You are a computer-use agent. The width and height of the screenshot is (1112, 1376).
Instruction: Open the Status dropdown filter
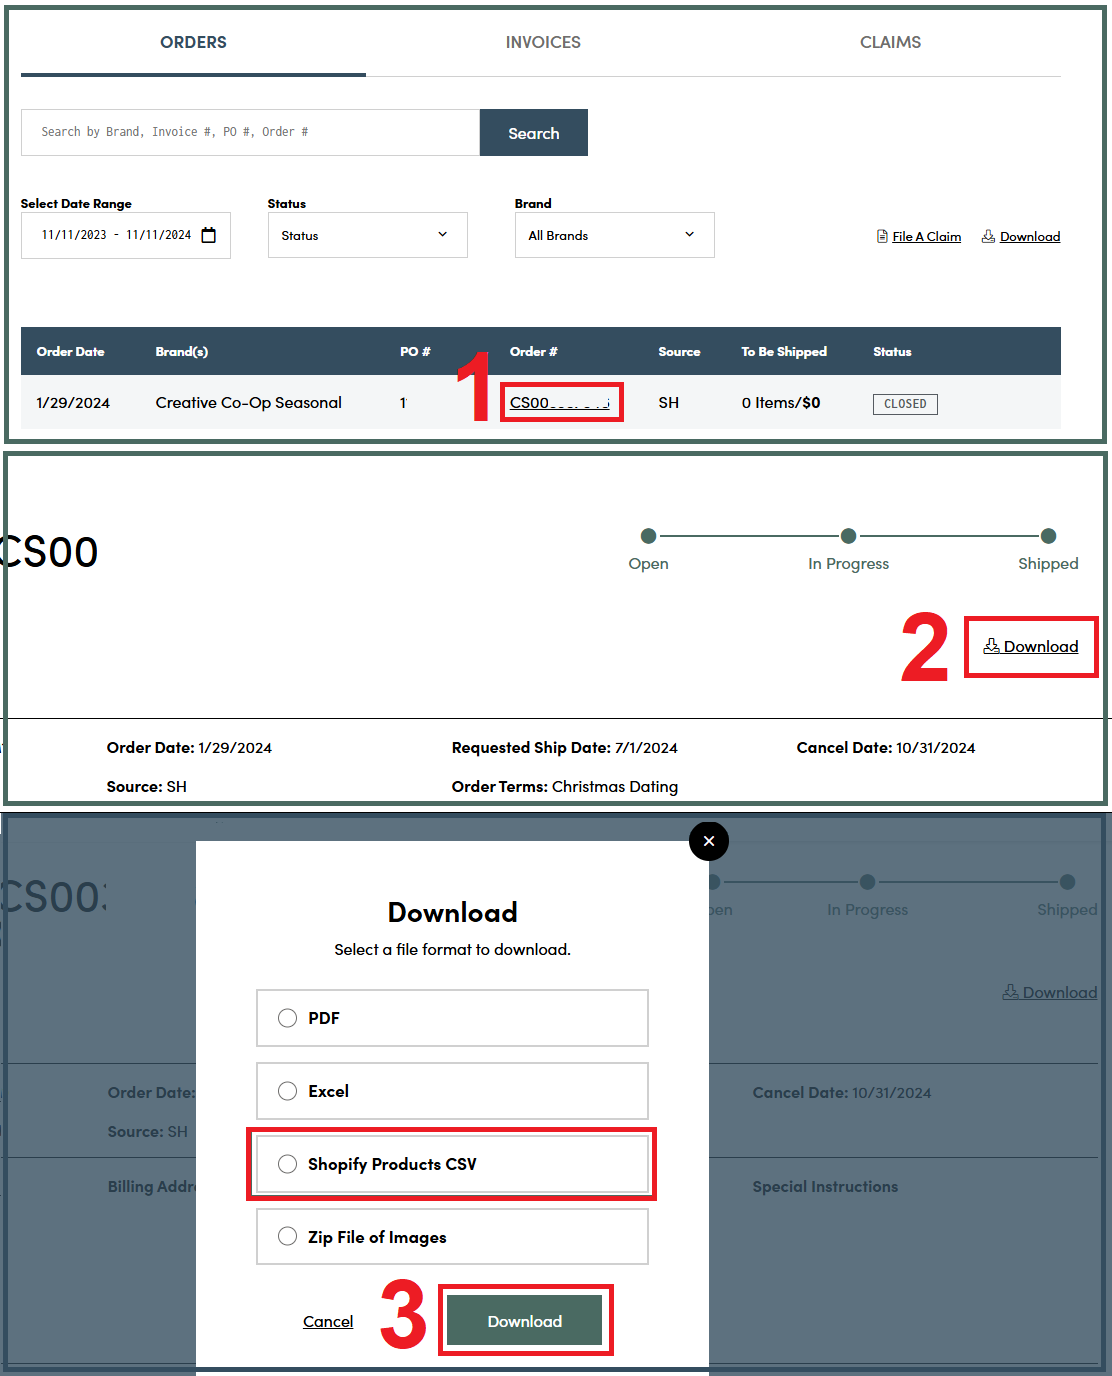tap(367, 235)
